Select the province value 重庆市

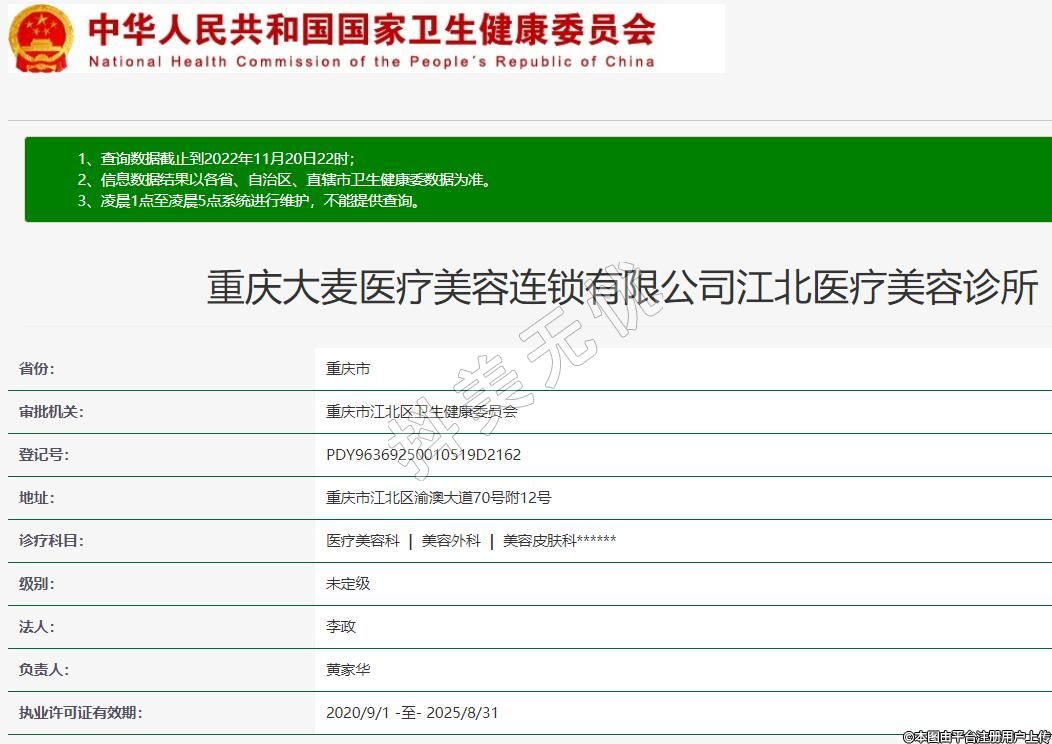[348, 369]
